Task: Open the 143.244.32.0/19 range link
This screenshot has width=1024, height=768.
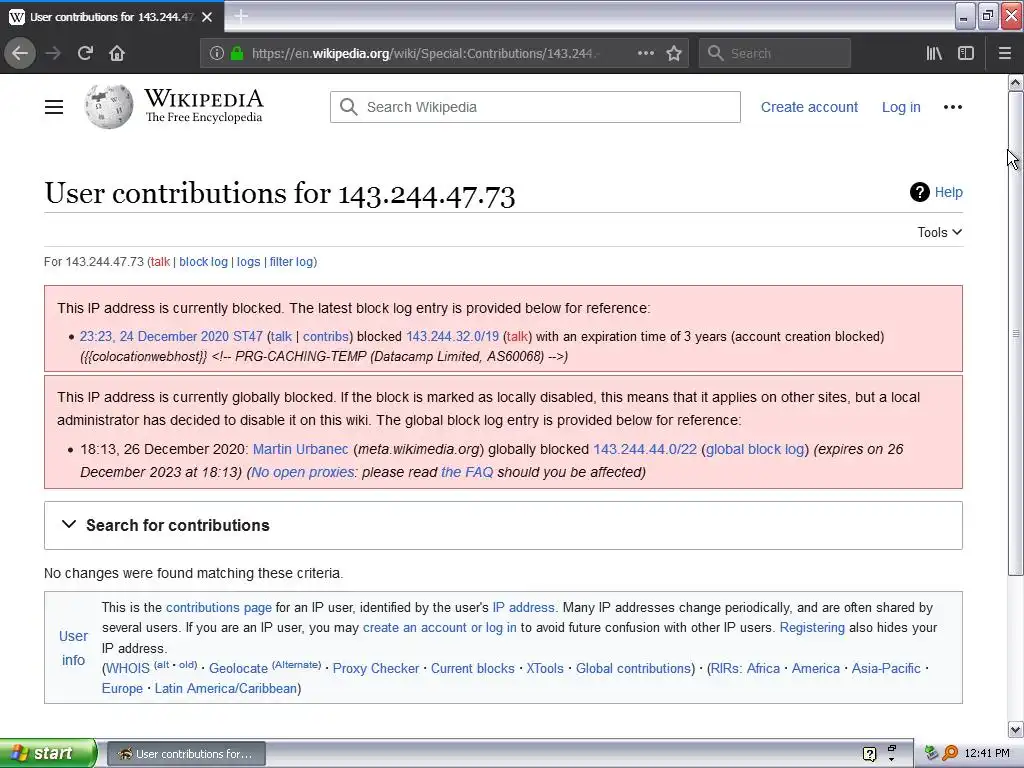Action: (x=453, y=336)
